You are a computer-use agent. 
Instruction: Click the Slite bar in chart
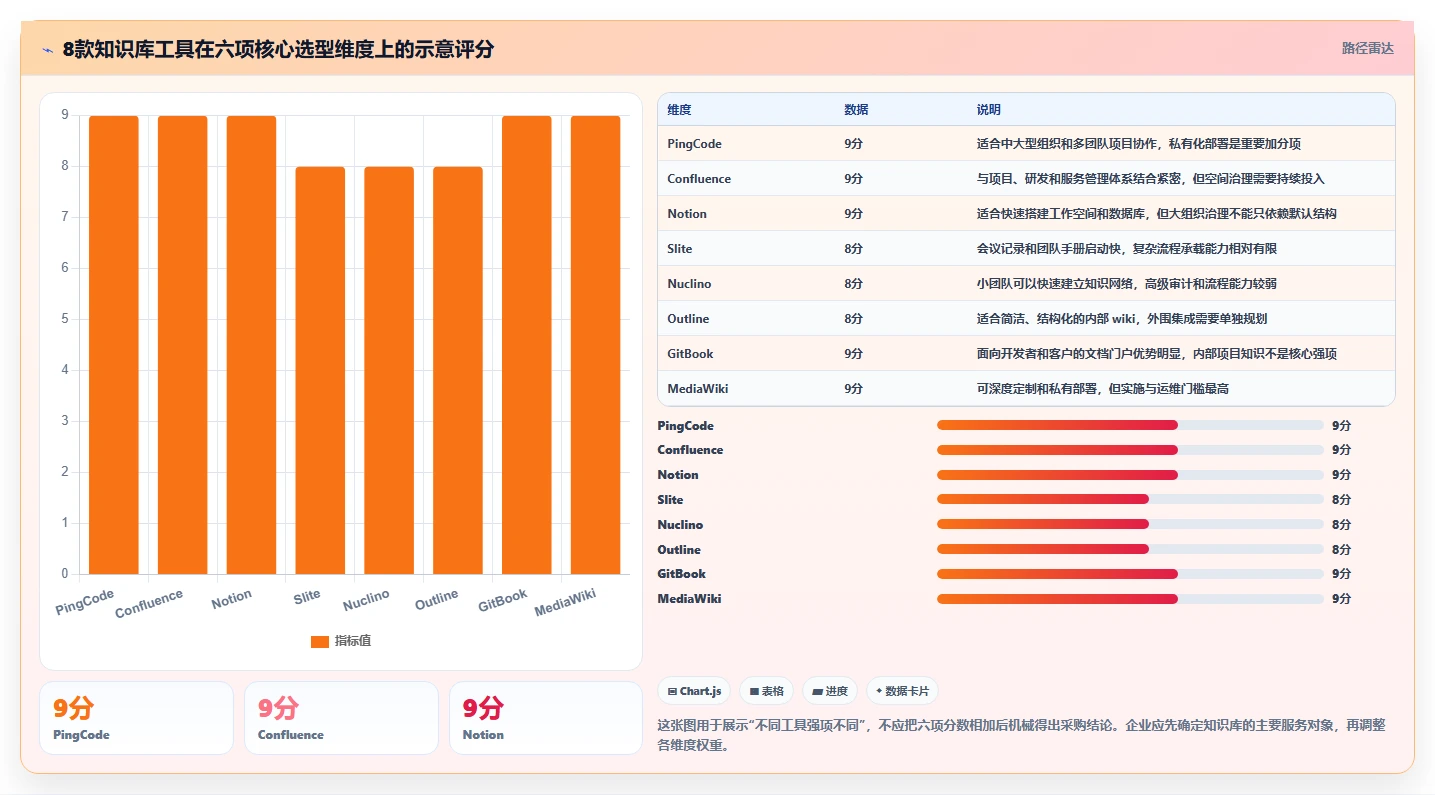[320, 370]
